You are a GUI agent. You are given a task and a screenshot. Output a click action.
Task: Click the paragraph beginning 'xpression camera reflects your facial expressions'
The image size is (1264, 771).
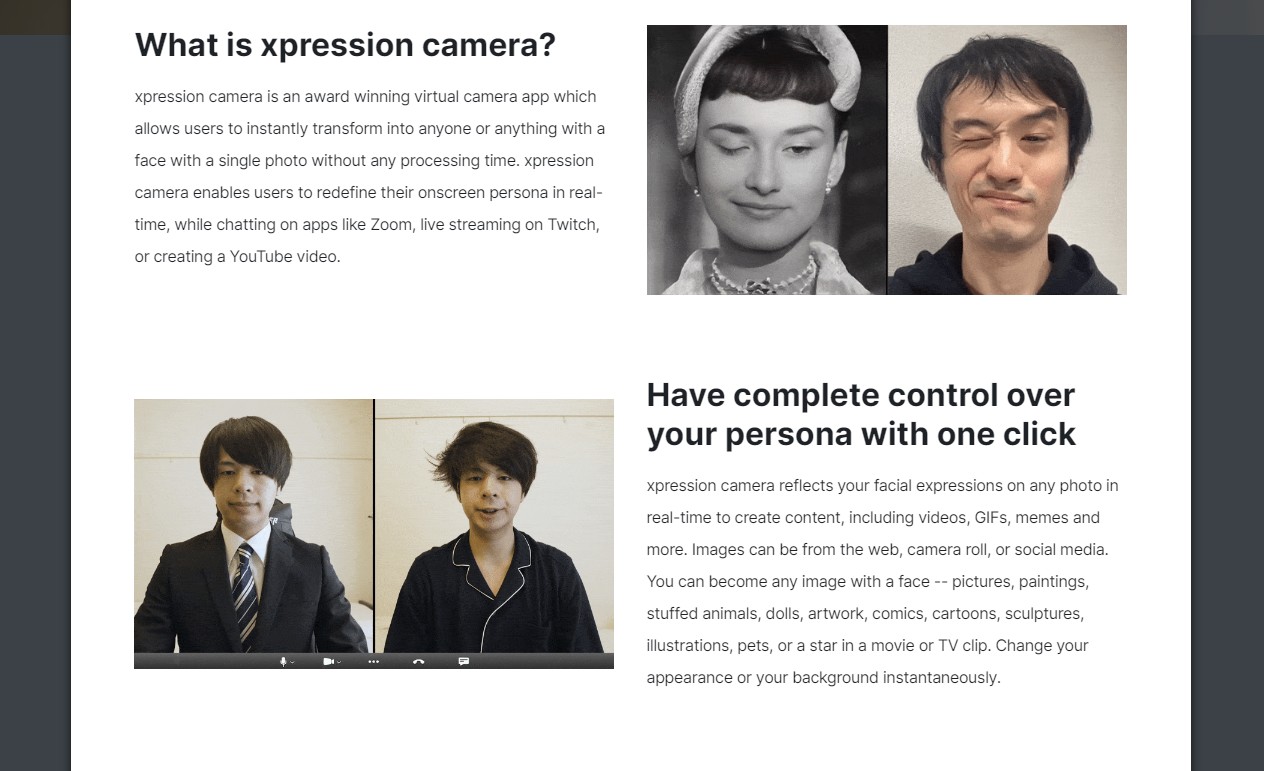[x=883, y=581]
